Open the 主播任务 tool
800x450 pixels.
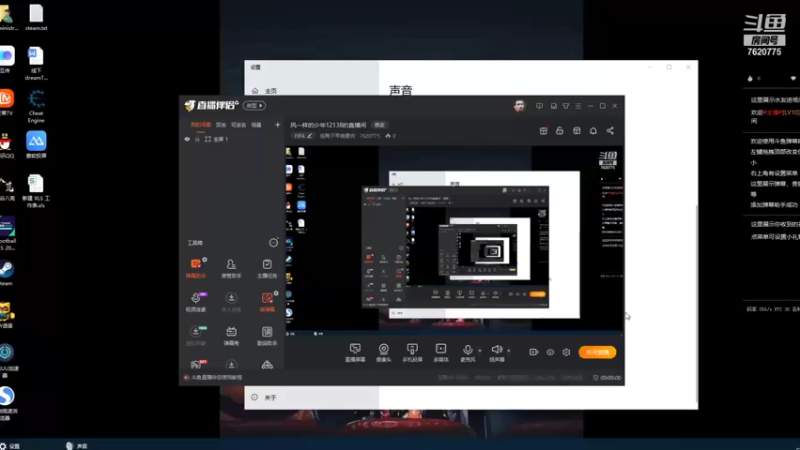(x=267, y=268)
